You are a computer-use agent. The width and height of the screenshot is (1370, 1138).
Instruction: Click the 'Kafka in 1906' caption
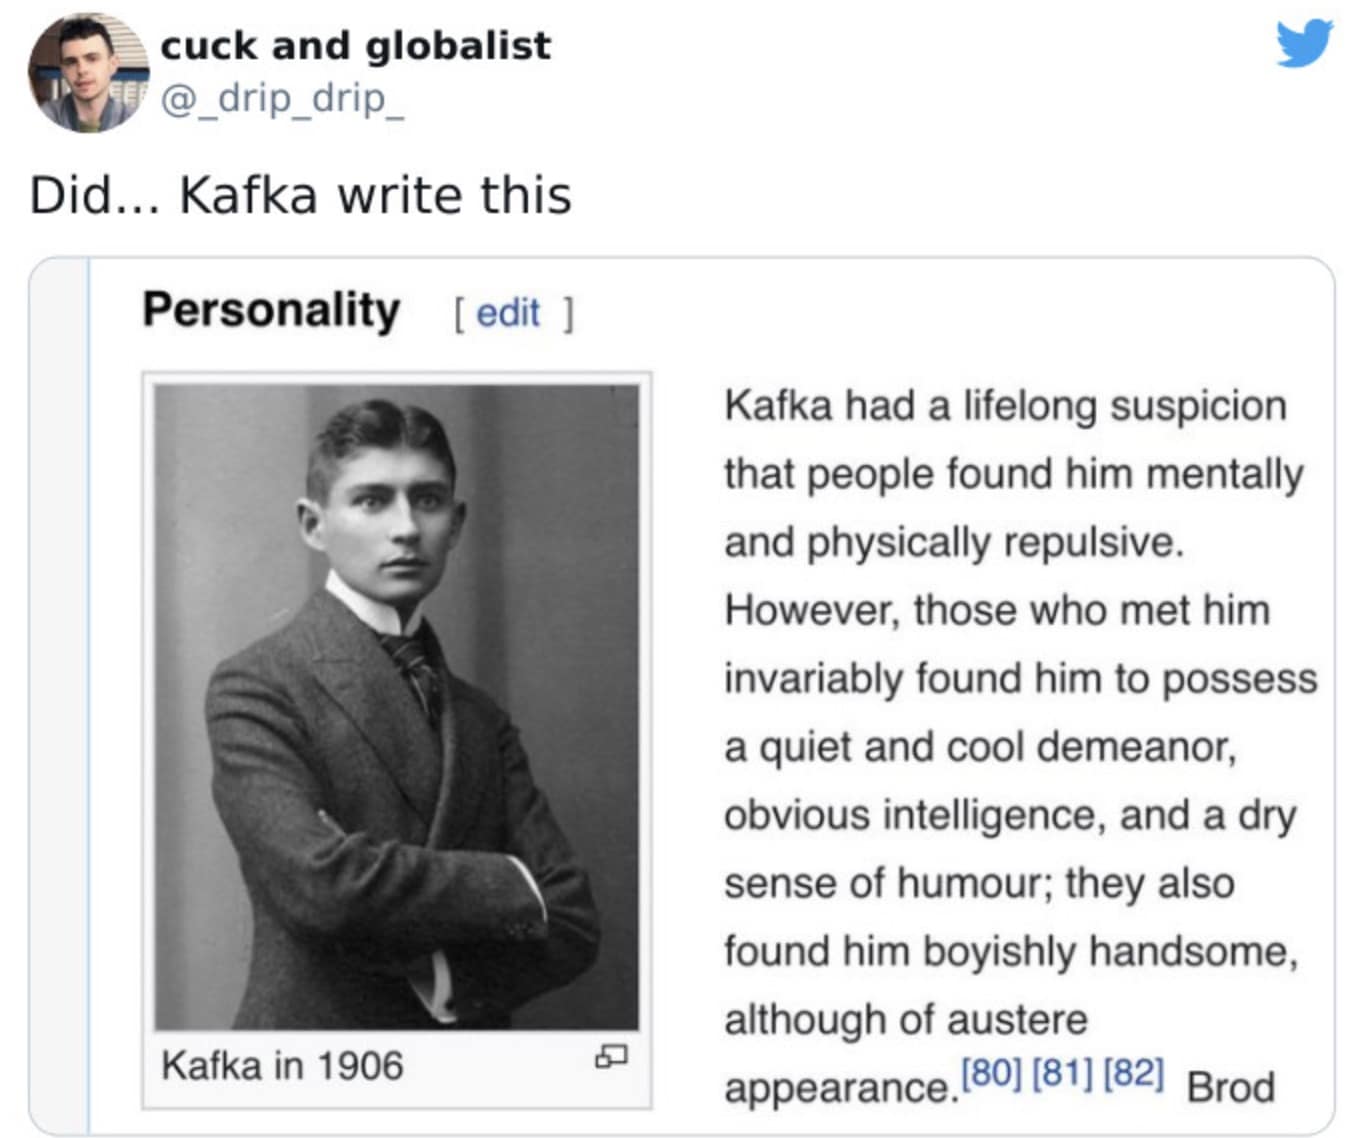coord(282,1066)
